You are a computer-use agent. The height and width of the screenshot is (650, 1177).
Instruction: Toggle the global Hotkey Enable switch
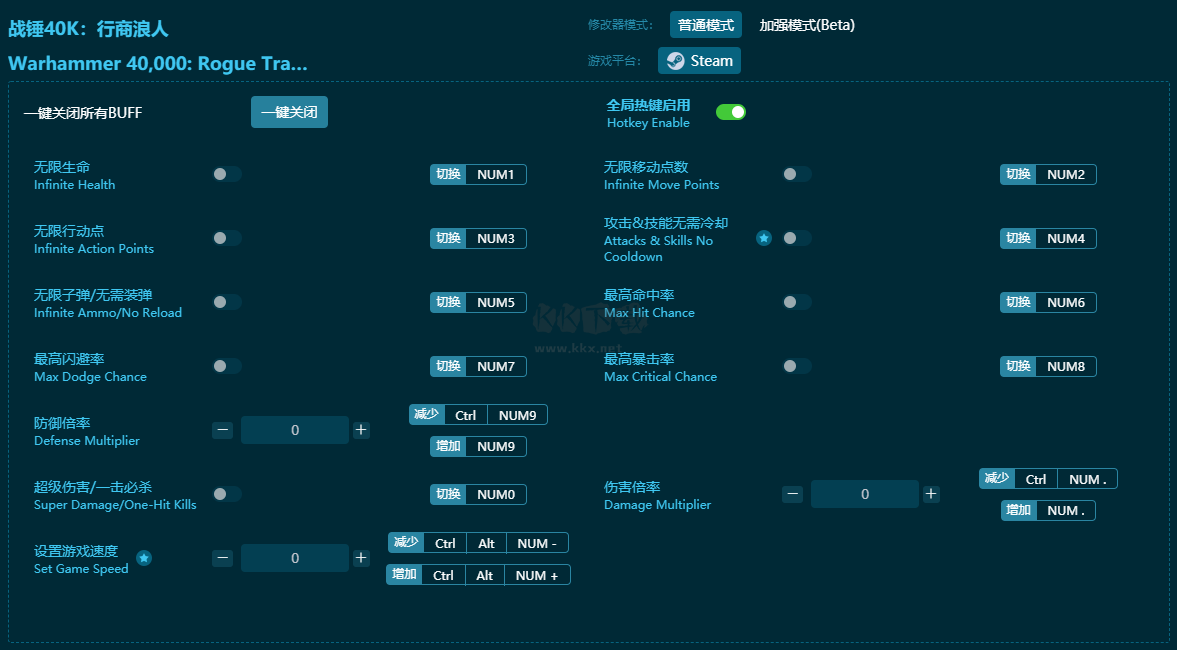730,112
